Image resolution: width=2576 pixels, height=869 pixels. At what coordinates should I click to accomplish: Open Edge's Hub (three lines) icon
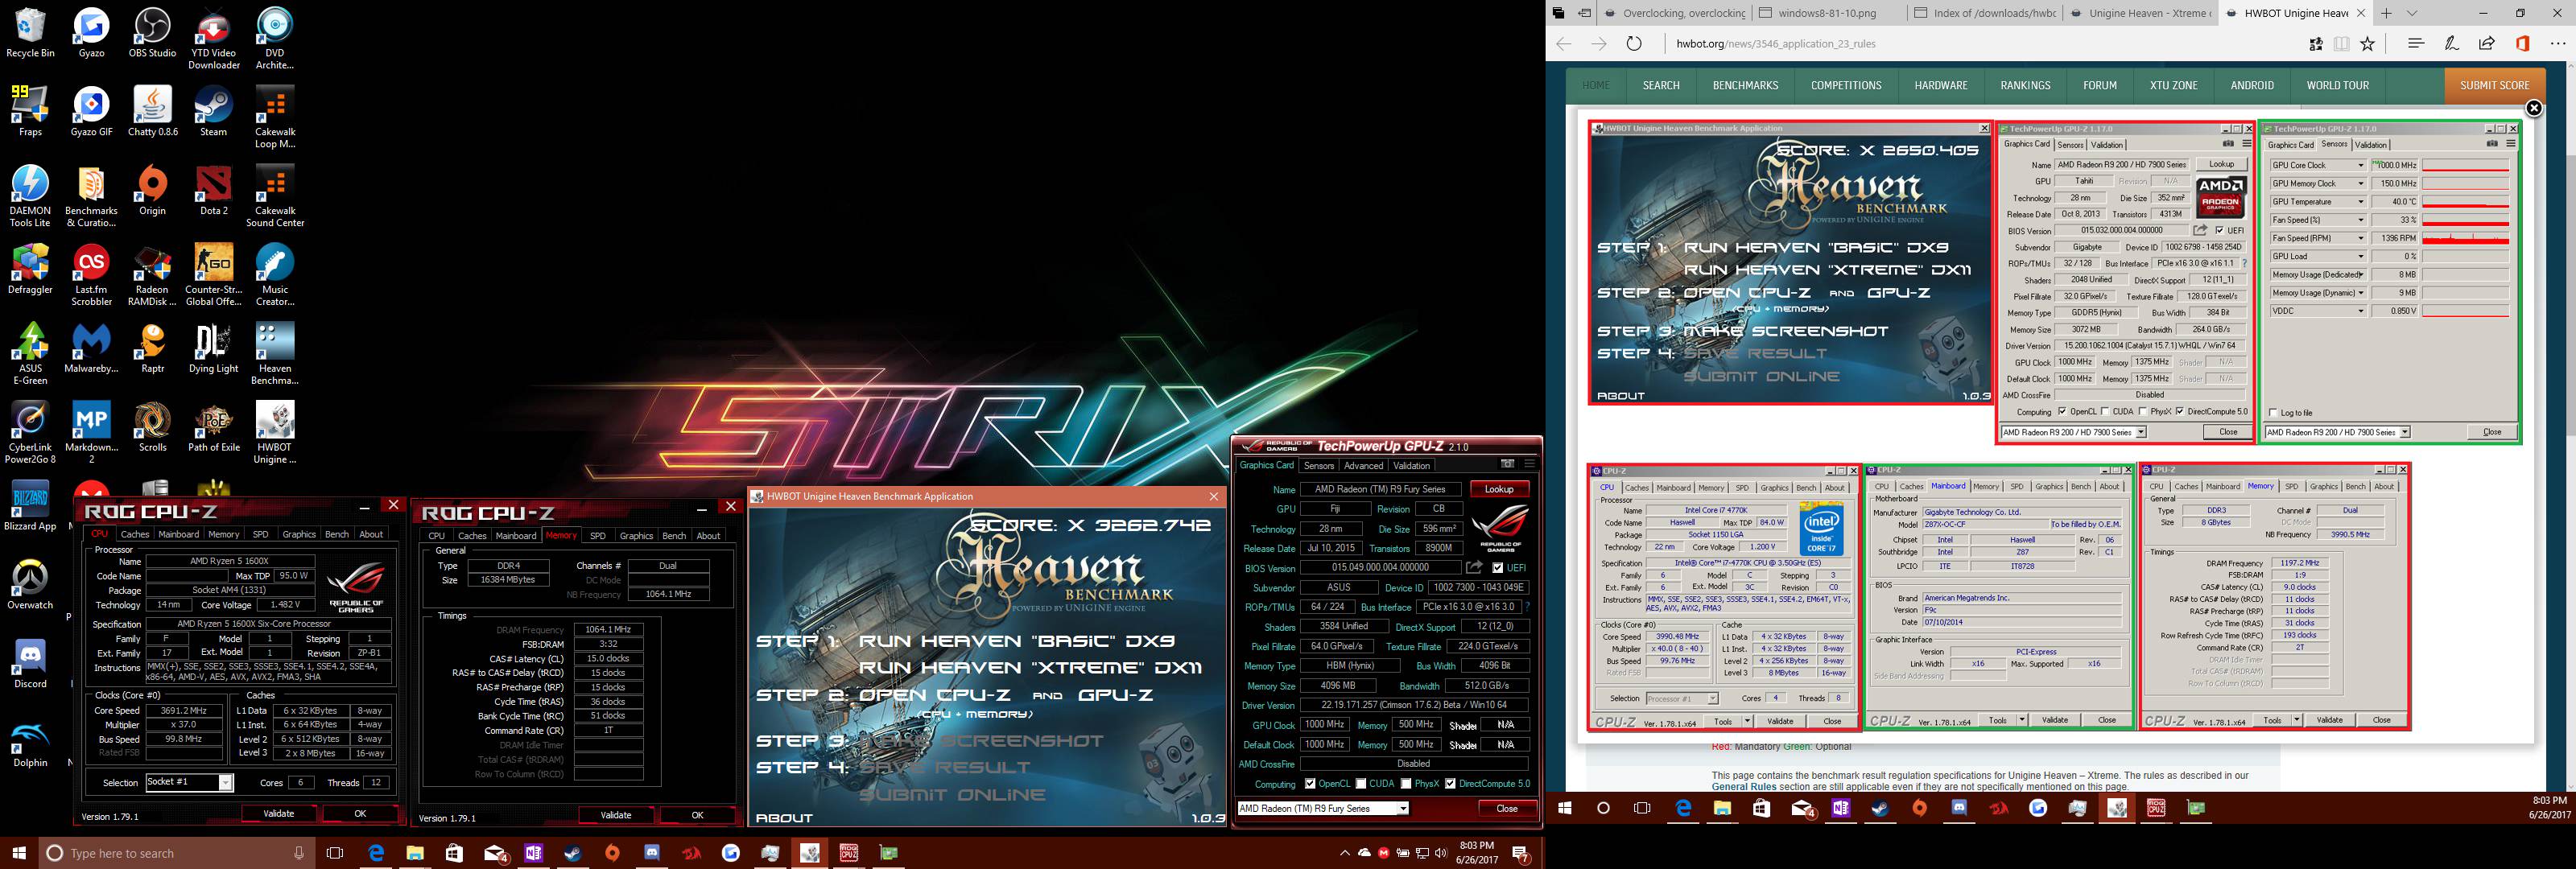coord(2416,44)
